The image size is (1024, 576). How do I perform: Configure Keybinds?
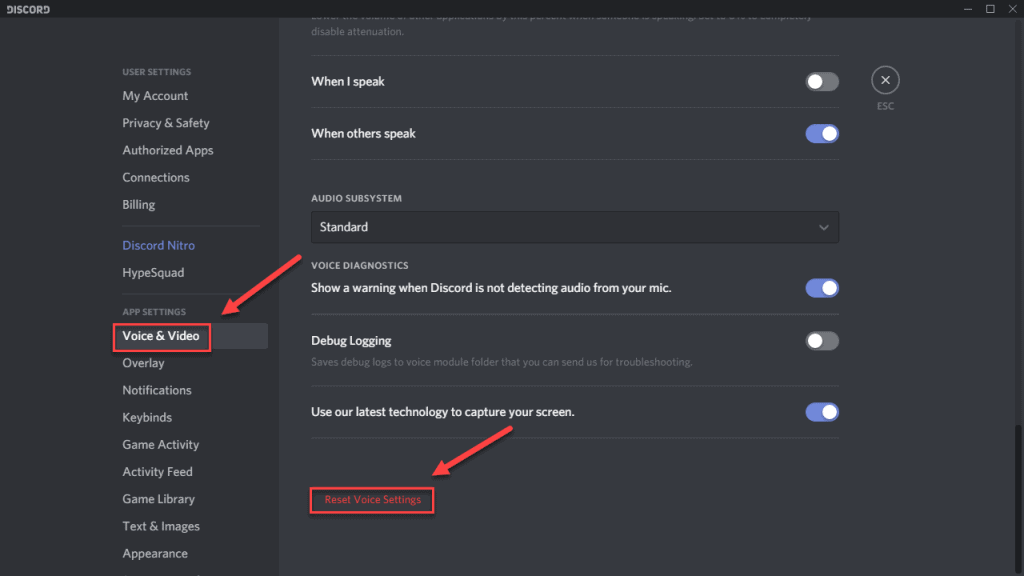[x=147, y=417]
